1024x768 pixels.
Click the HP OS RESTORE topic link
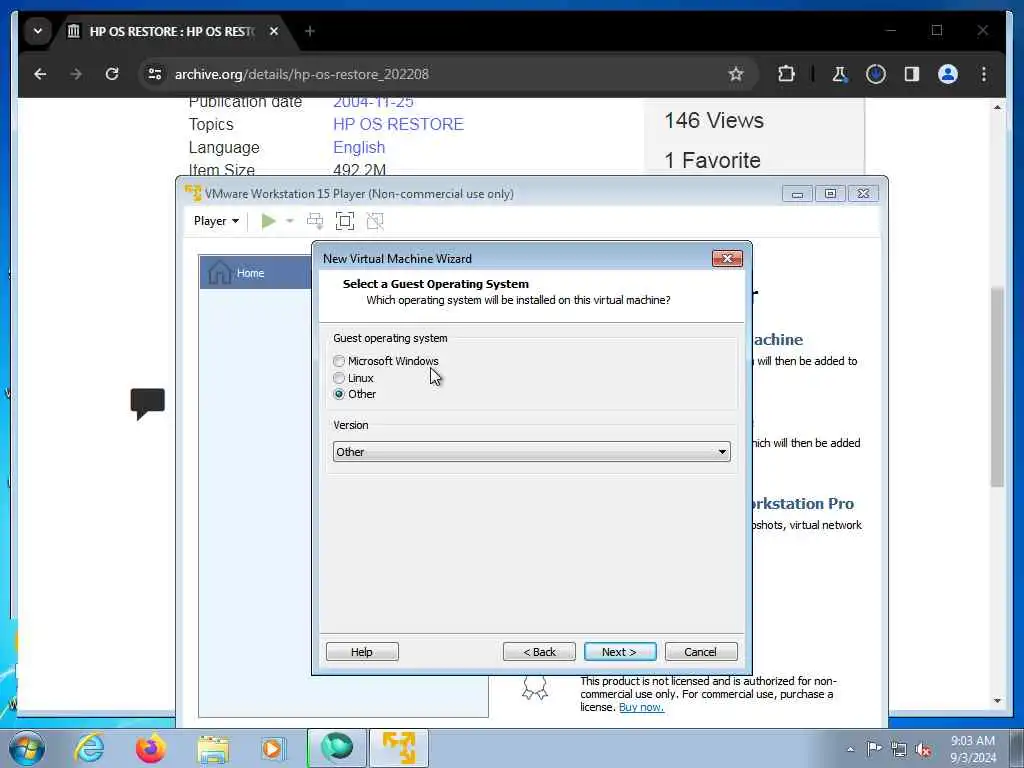pos(398,124)
